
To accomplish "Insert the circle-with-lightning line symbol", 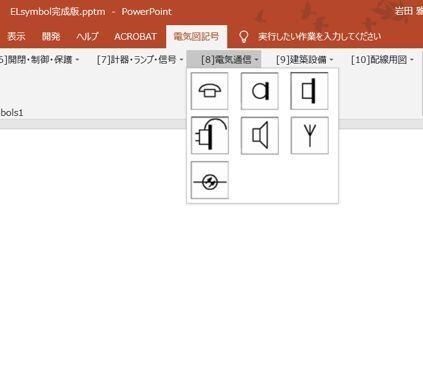I will pos(210,180).
